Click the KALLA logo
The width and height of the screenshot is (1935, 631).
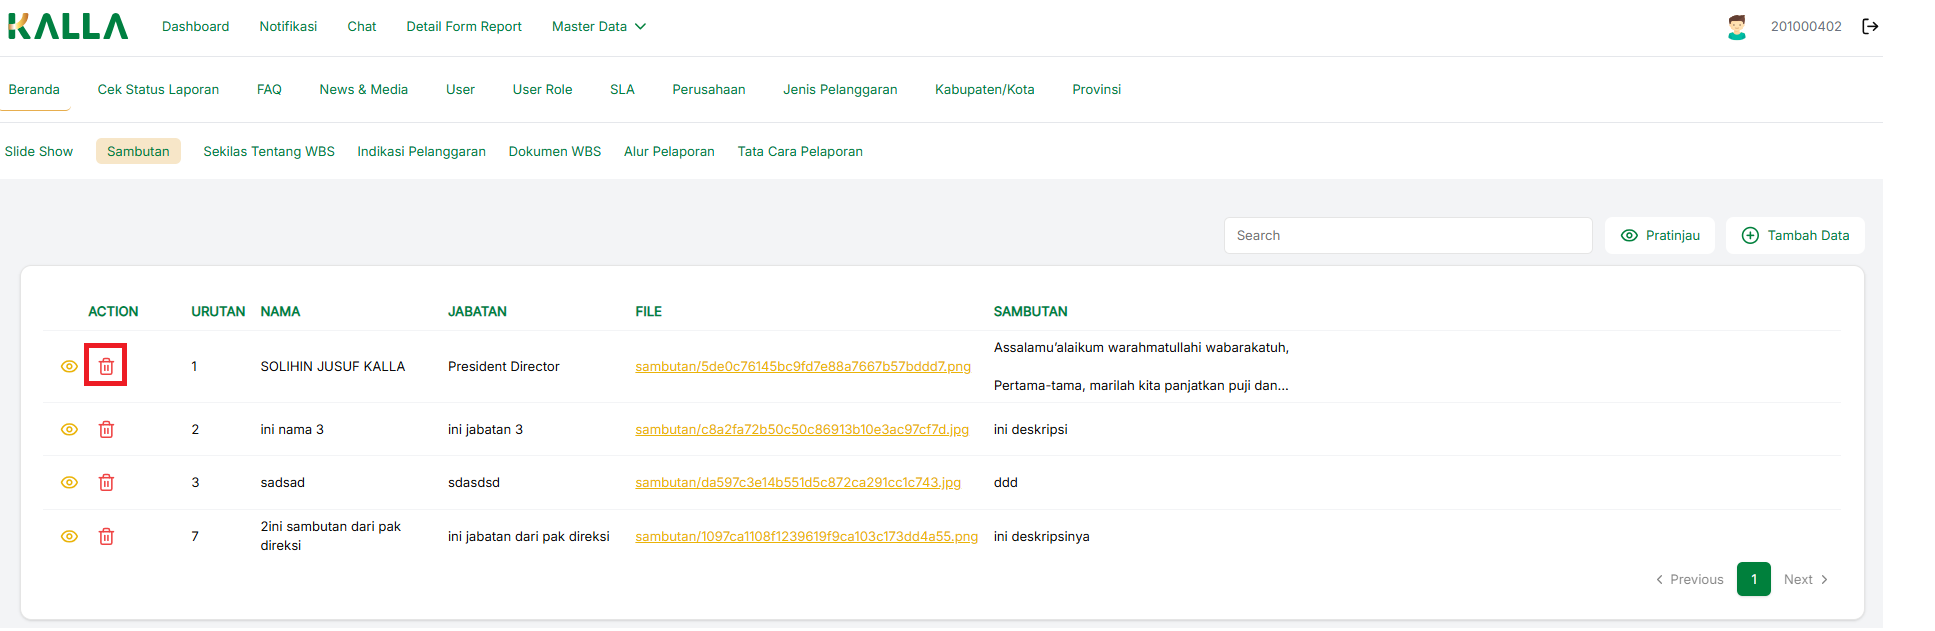tap(68, 27)
